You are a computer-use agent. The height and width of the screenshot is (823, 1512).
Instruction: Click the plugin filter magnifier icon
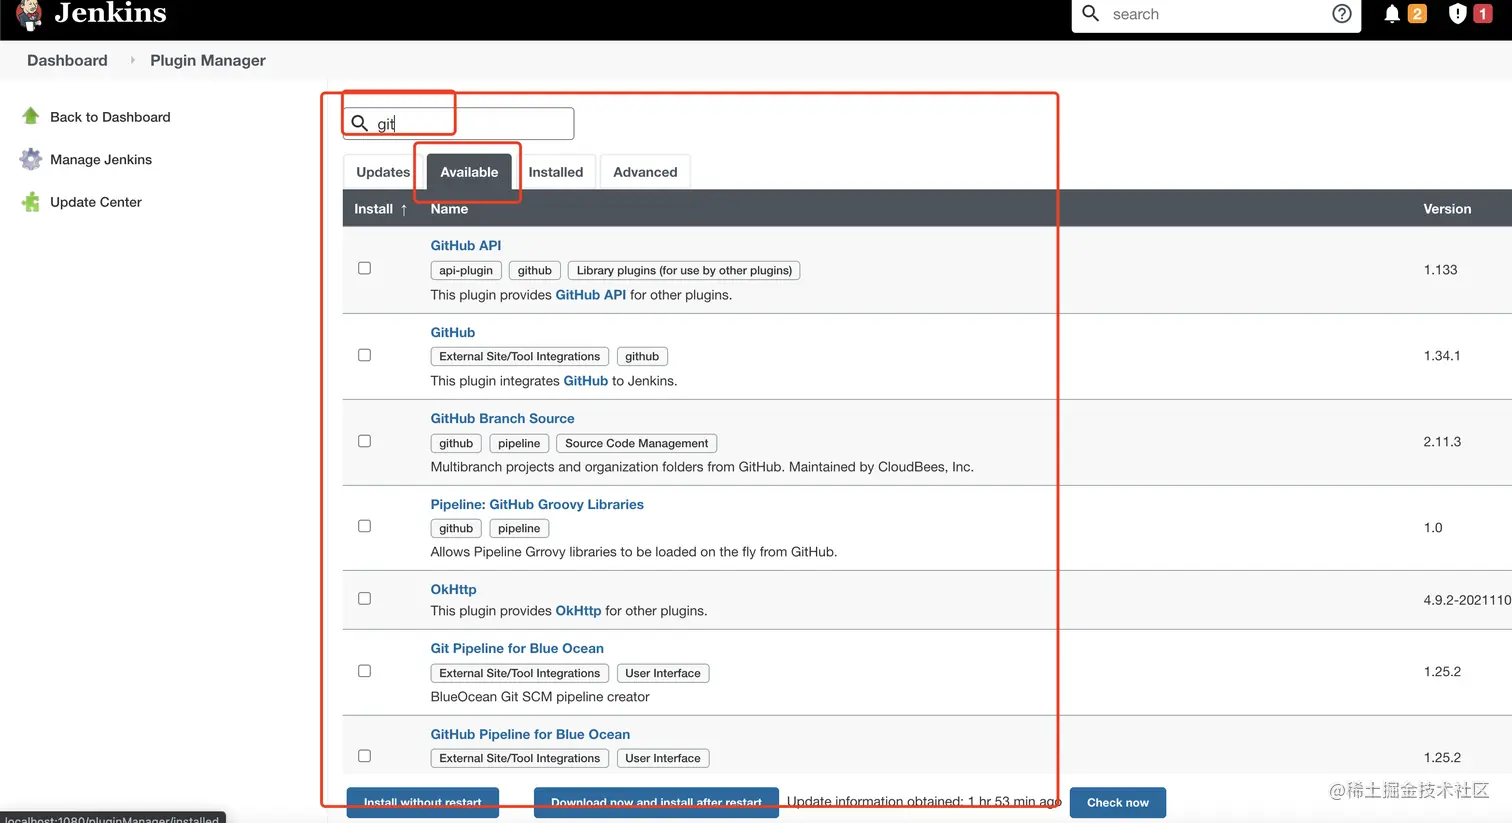tap(360, 123)
